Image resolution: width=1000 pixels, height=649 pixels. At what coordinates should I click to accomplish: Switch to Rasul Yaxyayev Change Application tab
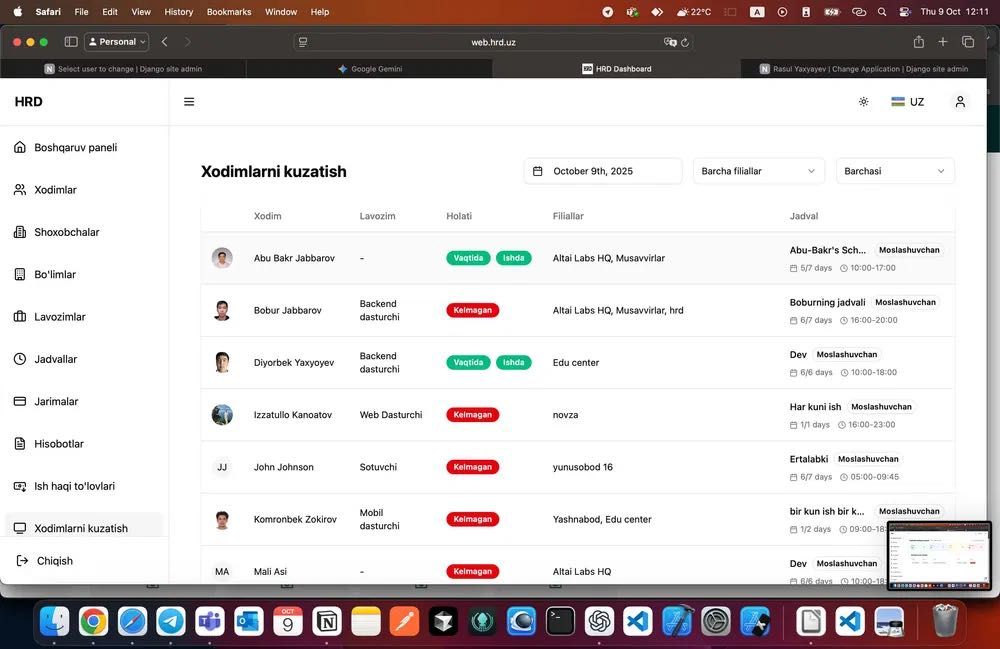click(x=864, y=69)
